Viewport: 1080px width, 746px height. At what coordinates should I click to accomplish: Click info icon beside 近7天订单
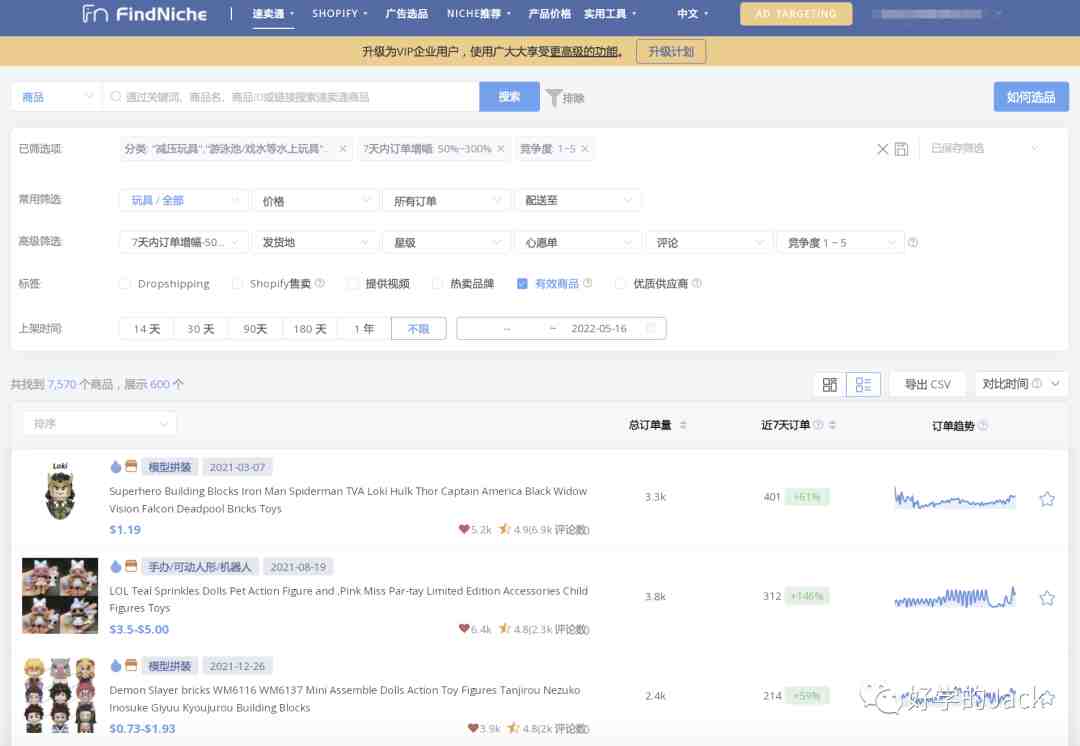coord(818,425)
